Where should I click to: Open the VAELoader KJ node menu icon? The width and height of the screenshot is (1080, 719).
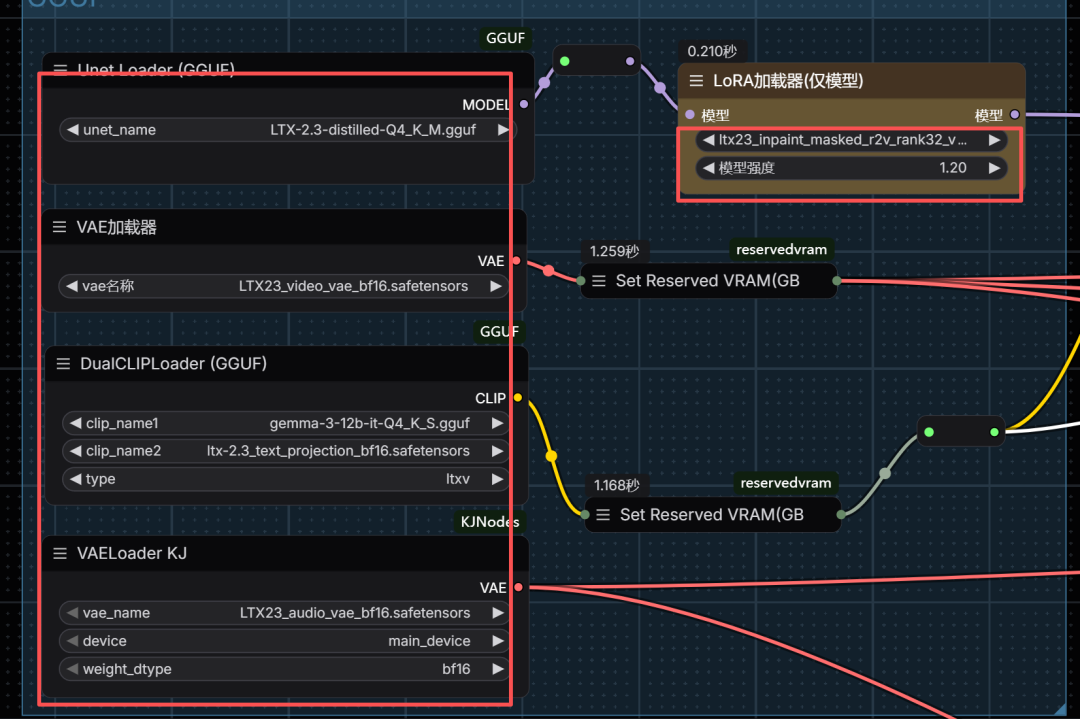click(60, 554)
